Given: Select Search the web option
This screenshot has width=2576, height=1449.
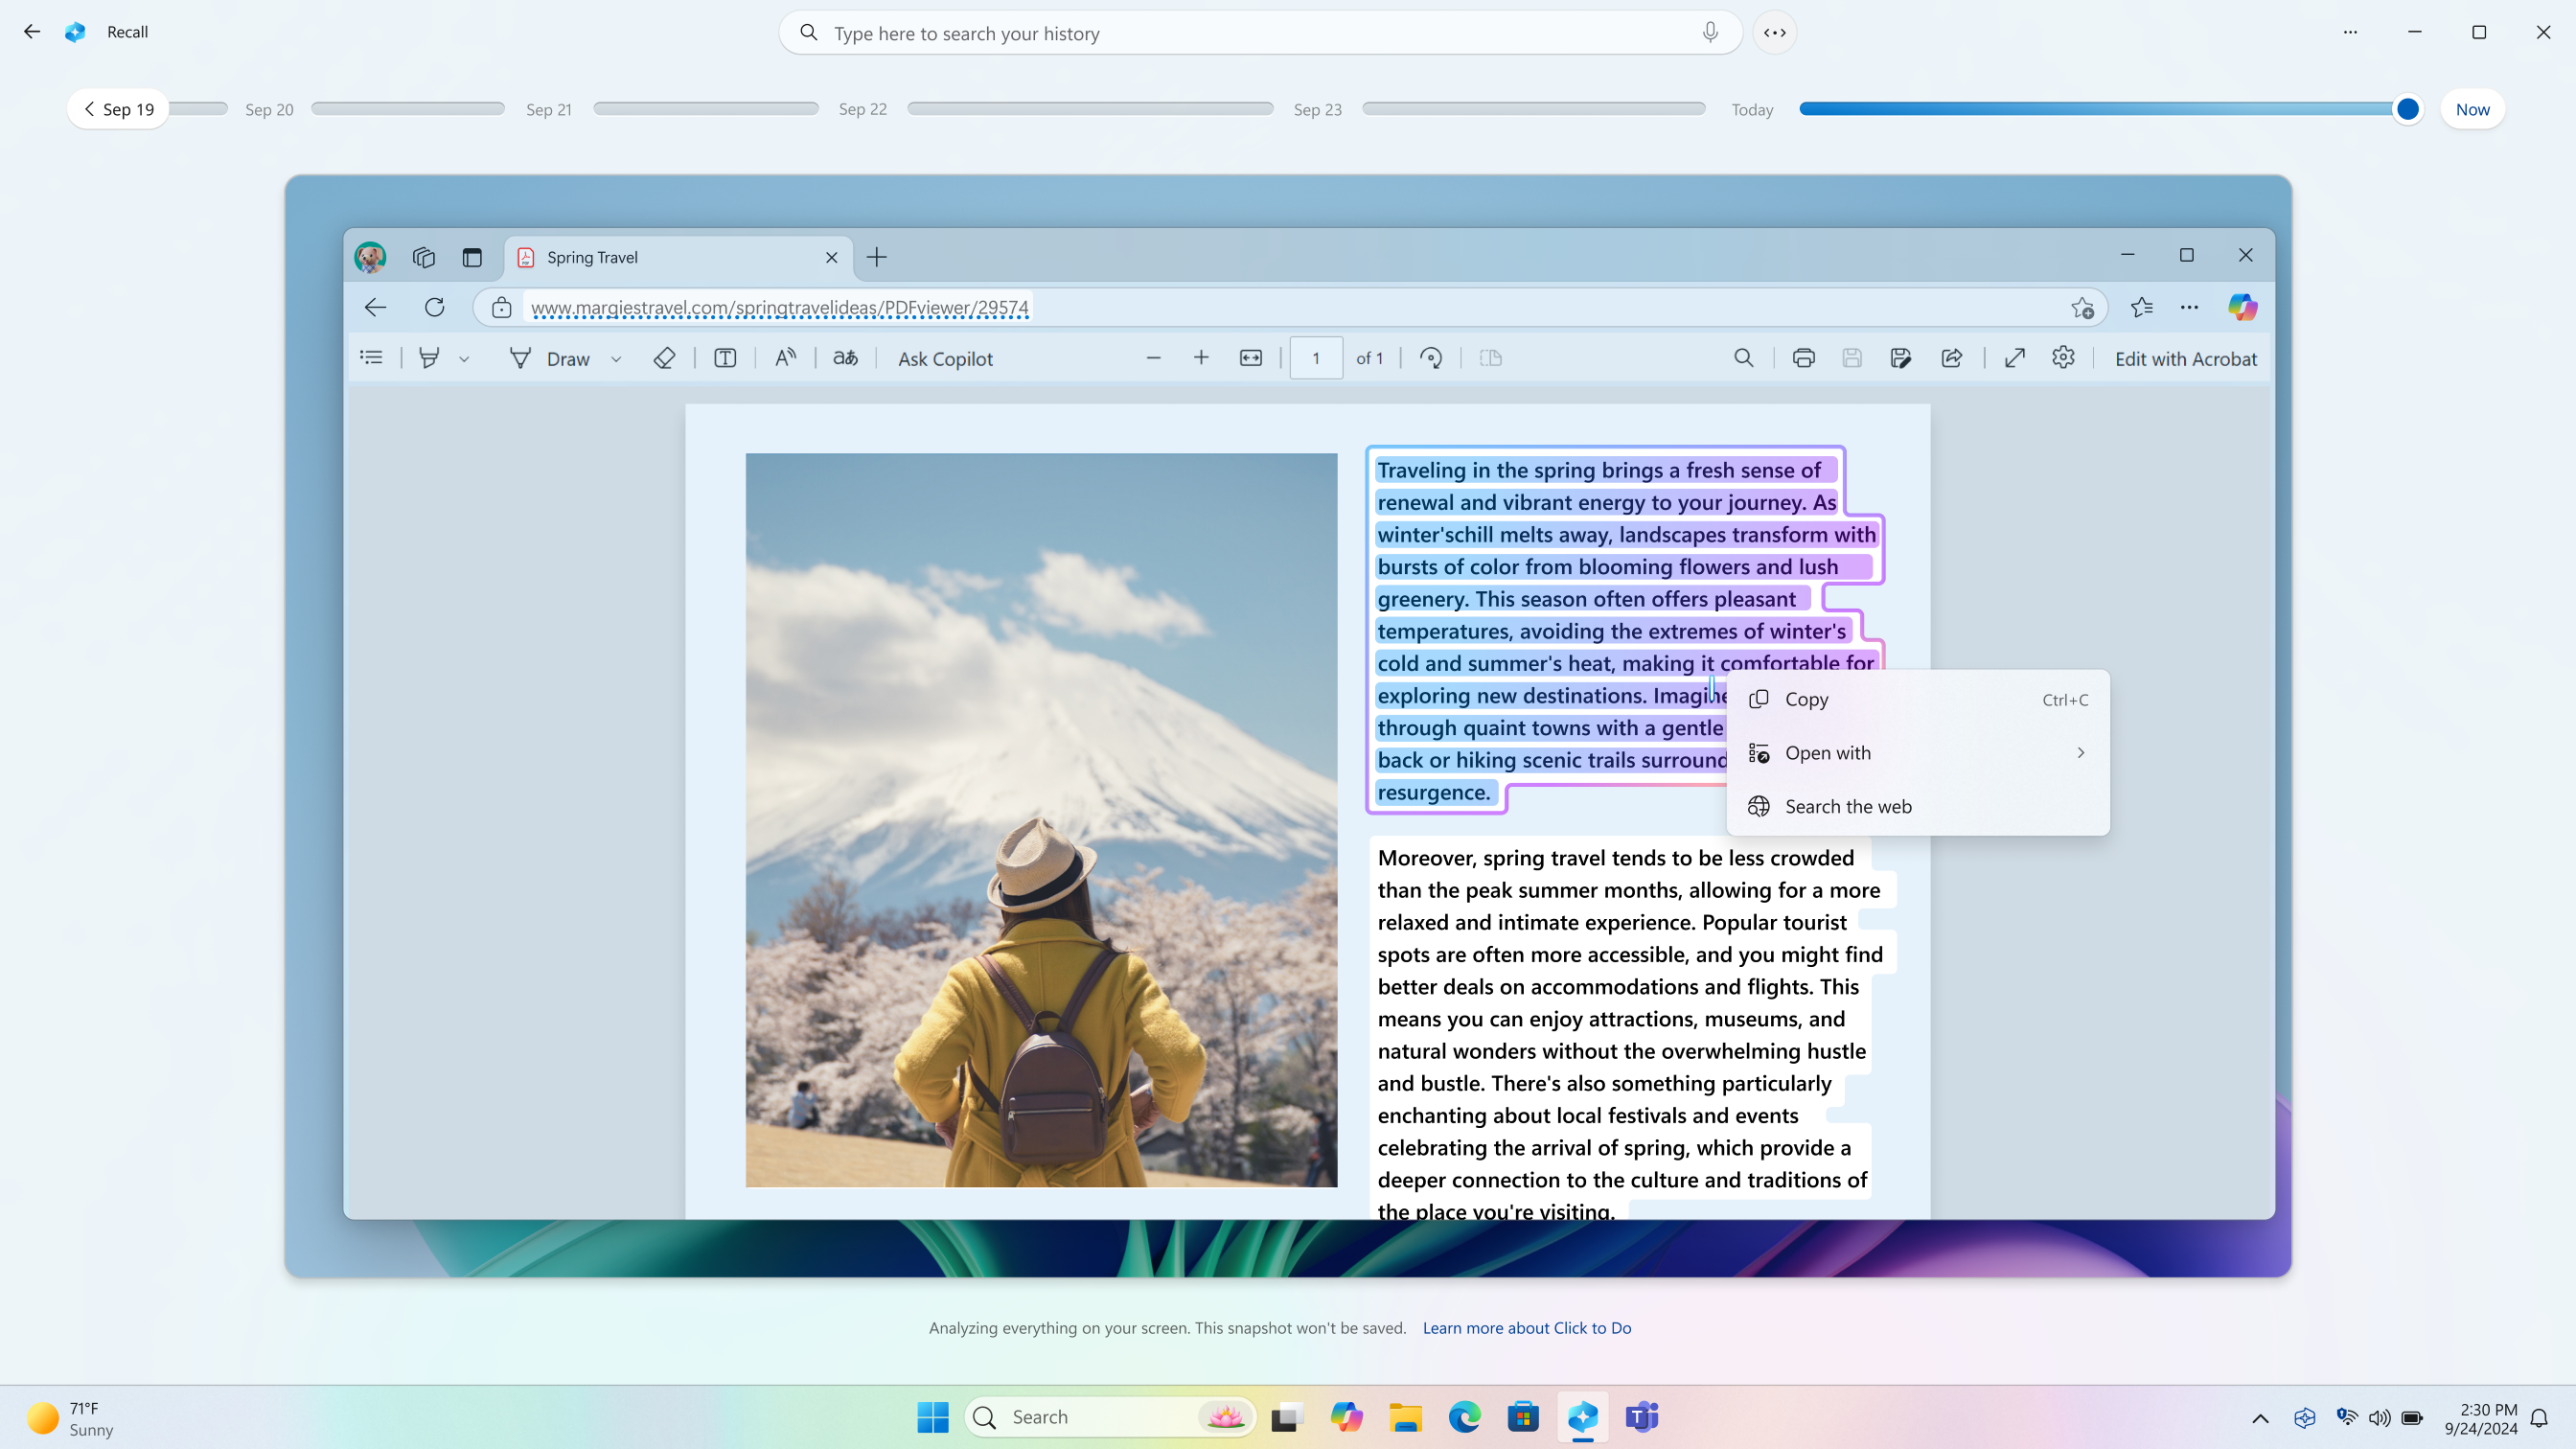Looking at the screenshot, I should 1849,805.
